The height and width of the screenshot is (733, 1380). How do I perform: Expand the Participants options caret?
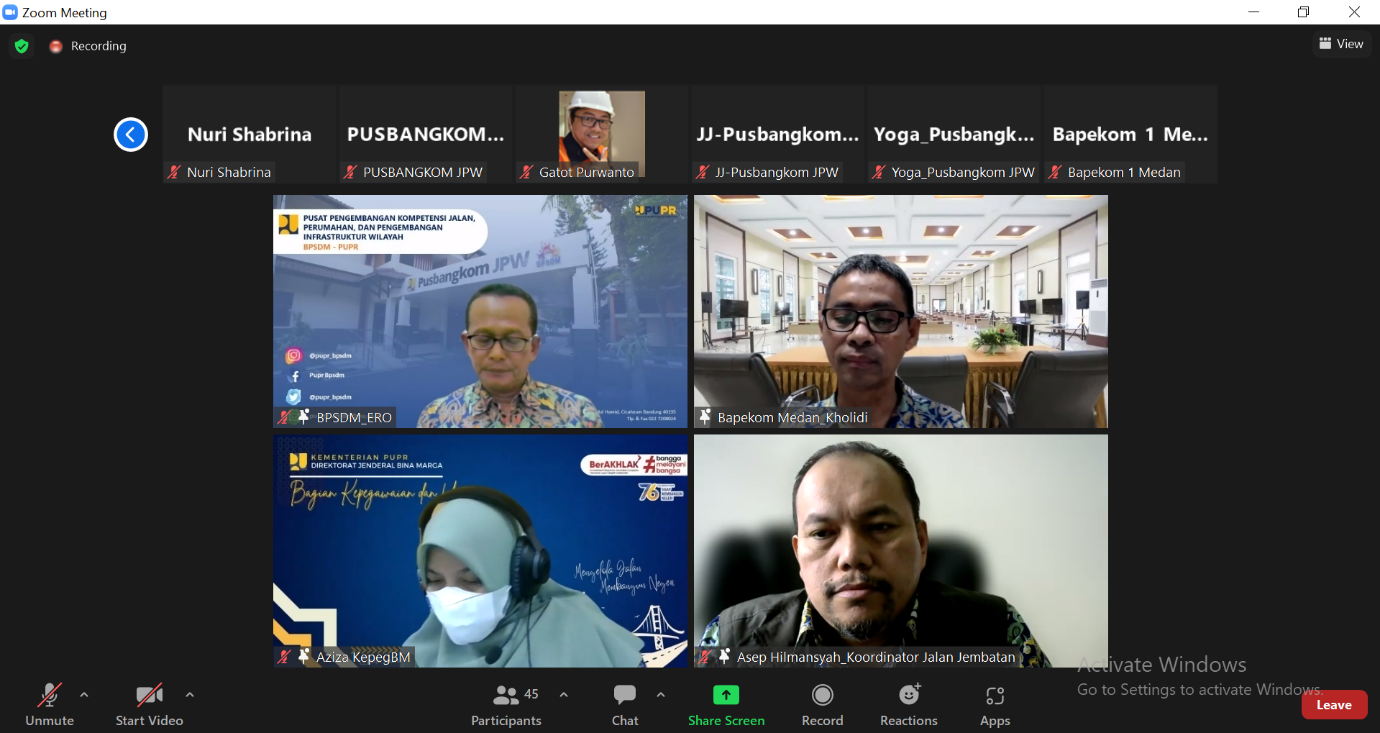click(x=564, y=695)
